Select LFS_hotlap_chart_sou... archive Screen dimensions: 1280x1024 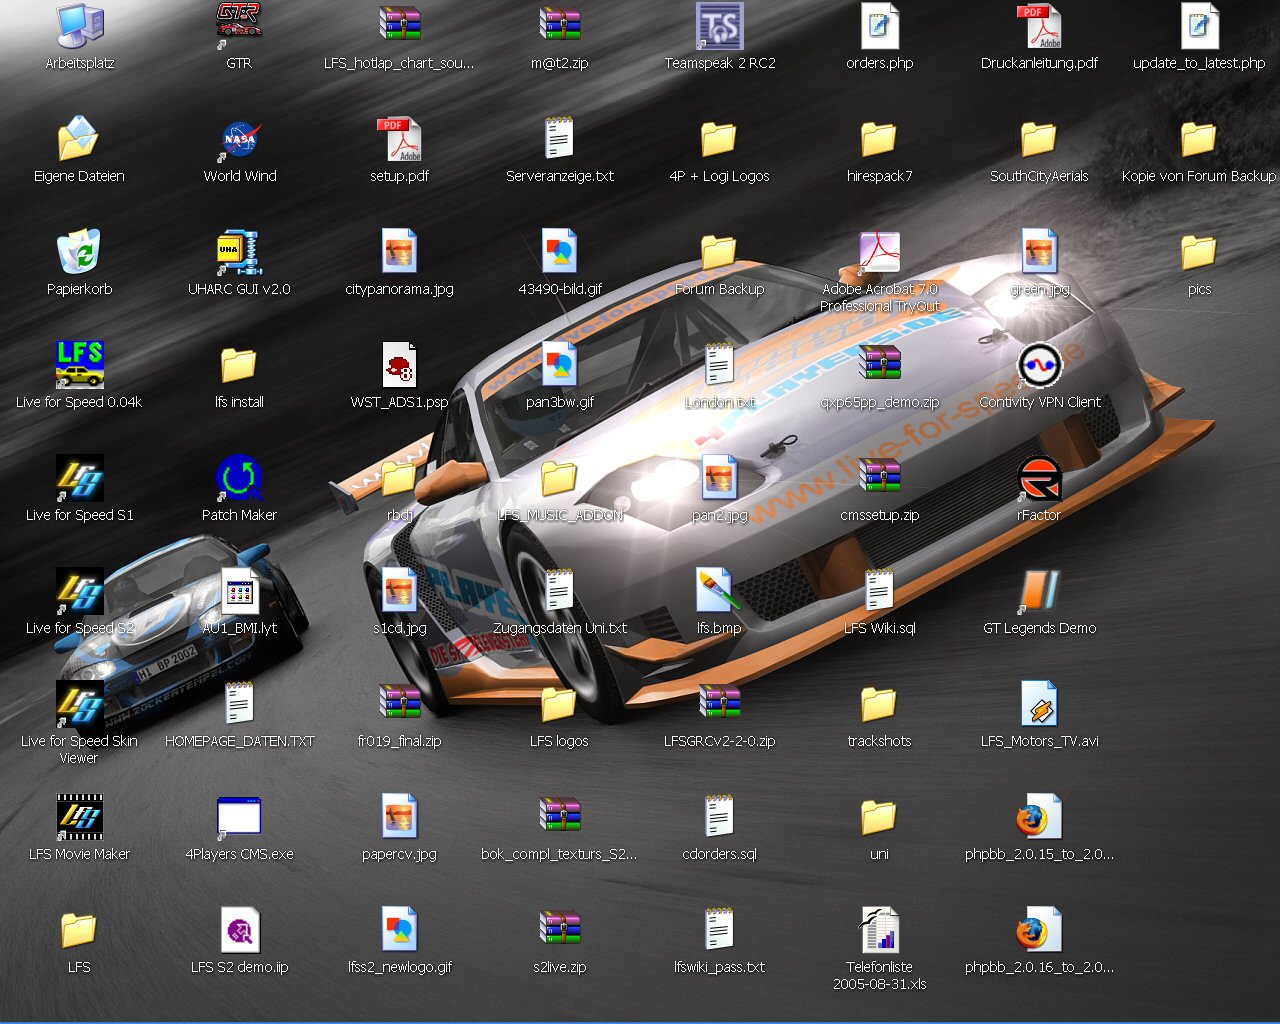pyautogui.click(x=399, y=27)
